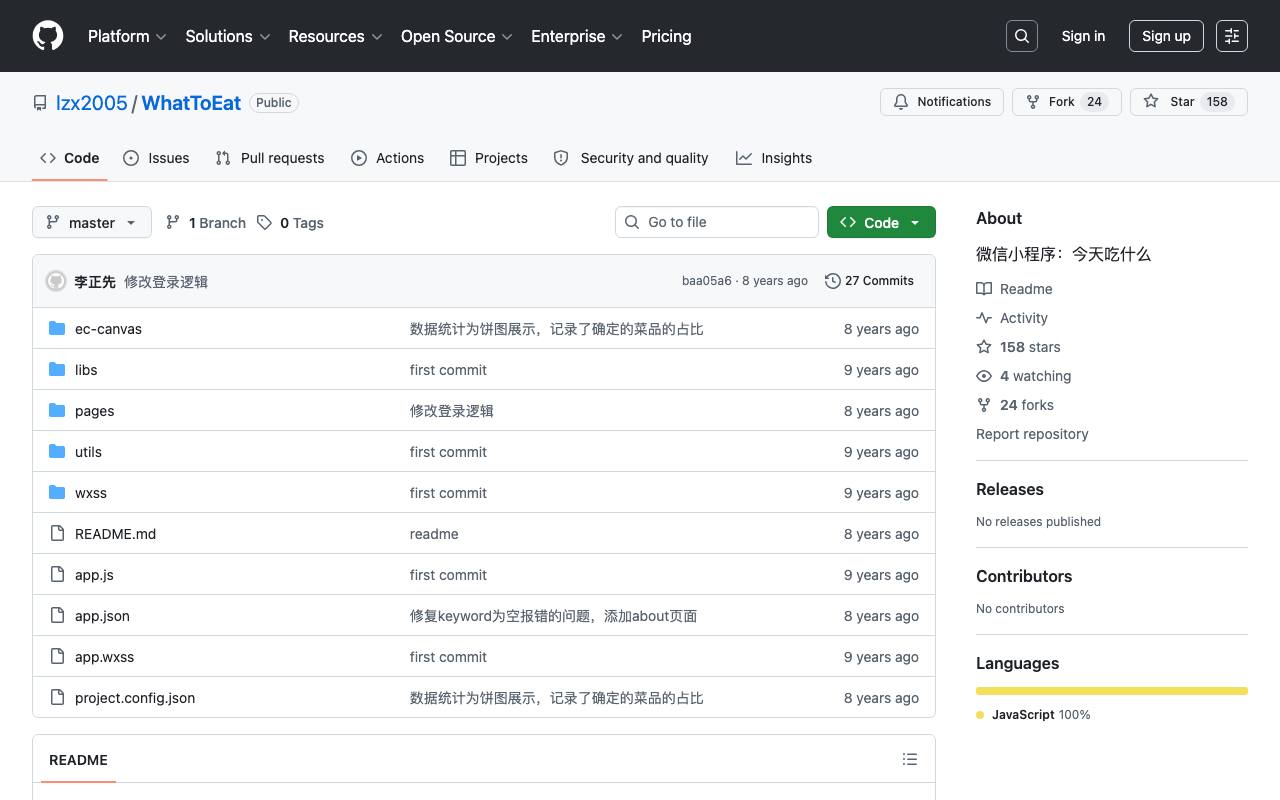The image size is (1280, 800).
Task: View the 1 Branch link
Action: [206, 223]
